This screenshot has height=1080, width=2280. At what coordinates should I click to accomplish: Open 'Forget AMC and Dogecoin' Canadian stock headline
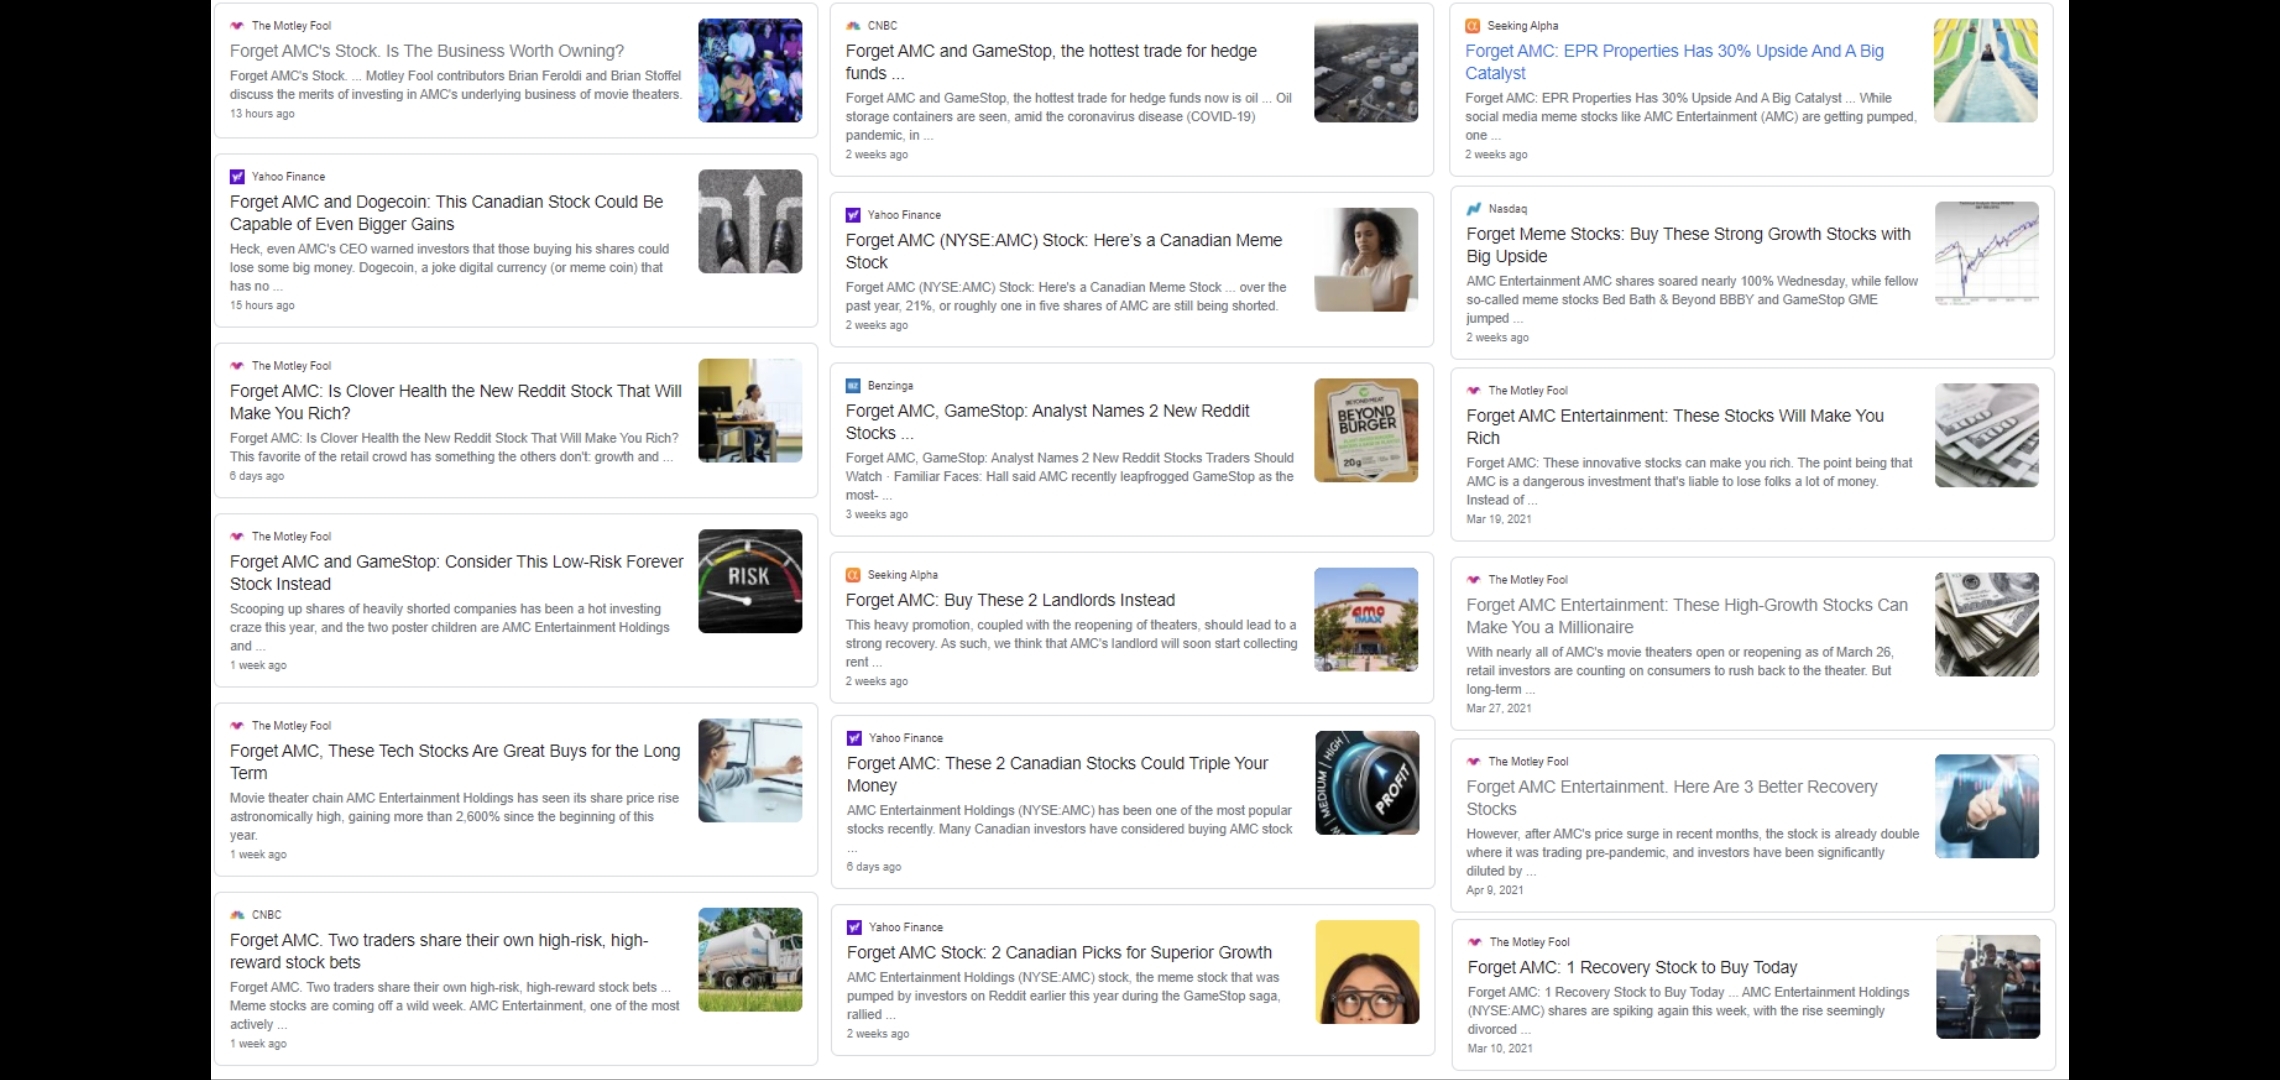(446, 213)
